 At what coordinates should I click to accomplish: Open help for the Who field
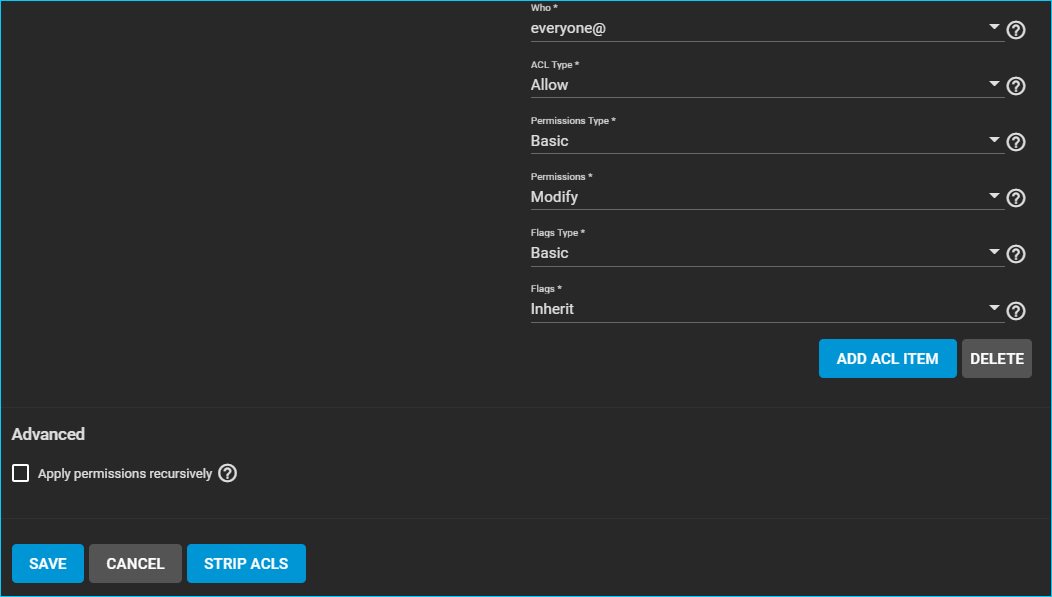1016,30
